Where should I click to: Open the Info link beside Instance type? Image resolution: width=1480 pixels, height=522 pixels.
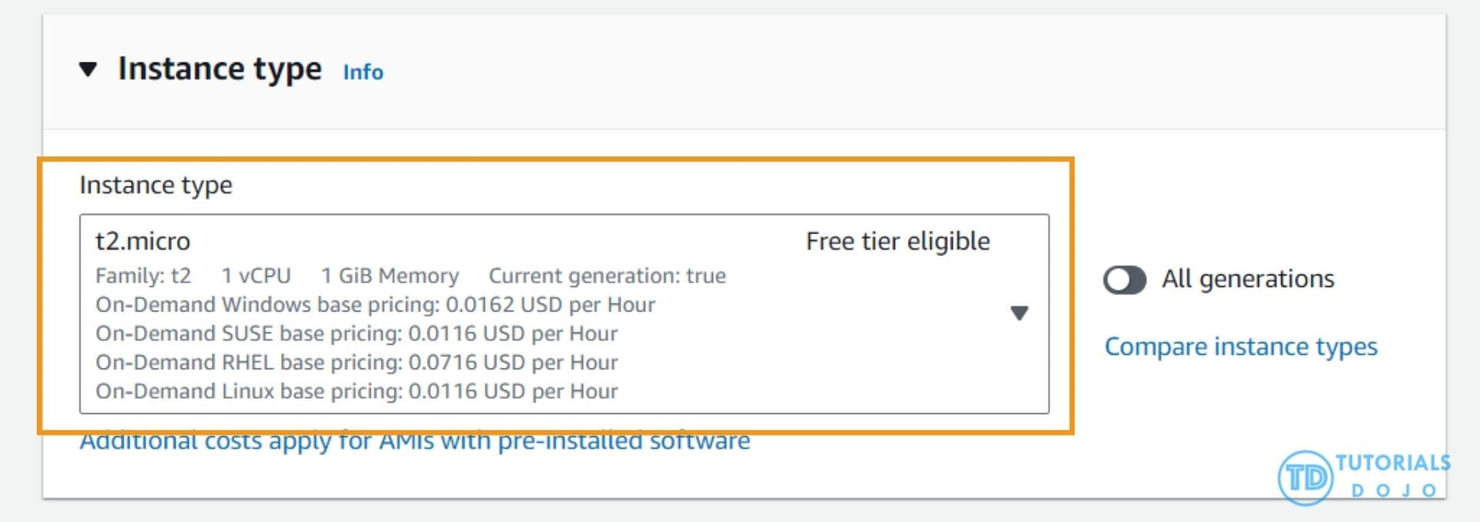(x=363, y=72)
